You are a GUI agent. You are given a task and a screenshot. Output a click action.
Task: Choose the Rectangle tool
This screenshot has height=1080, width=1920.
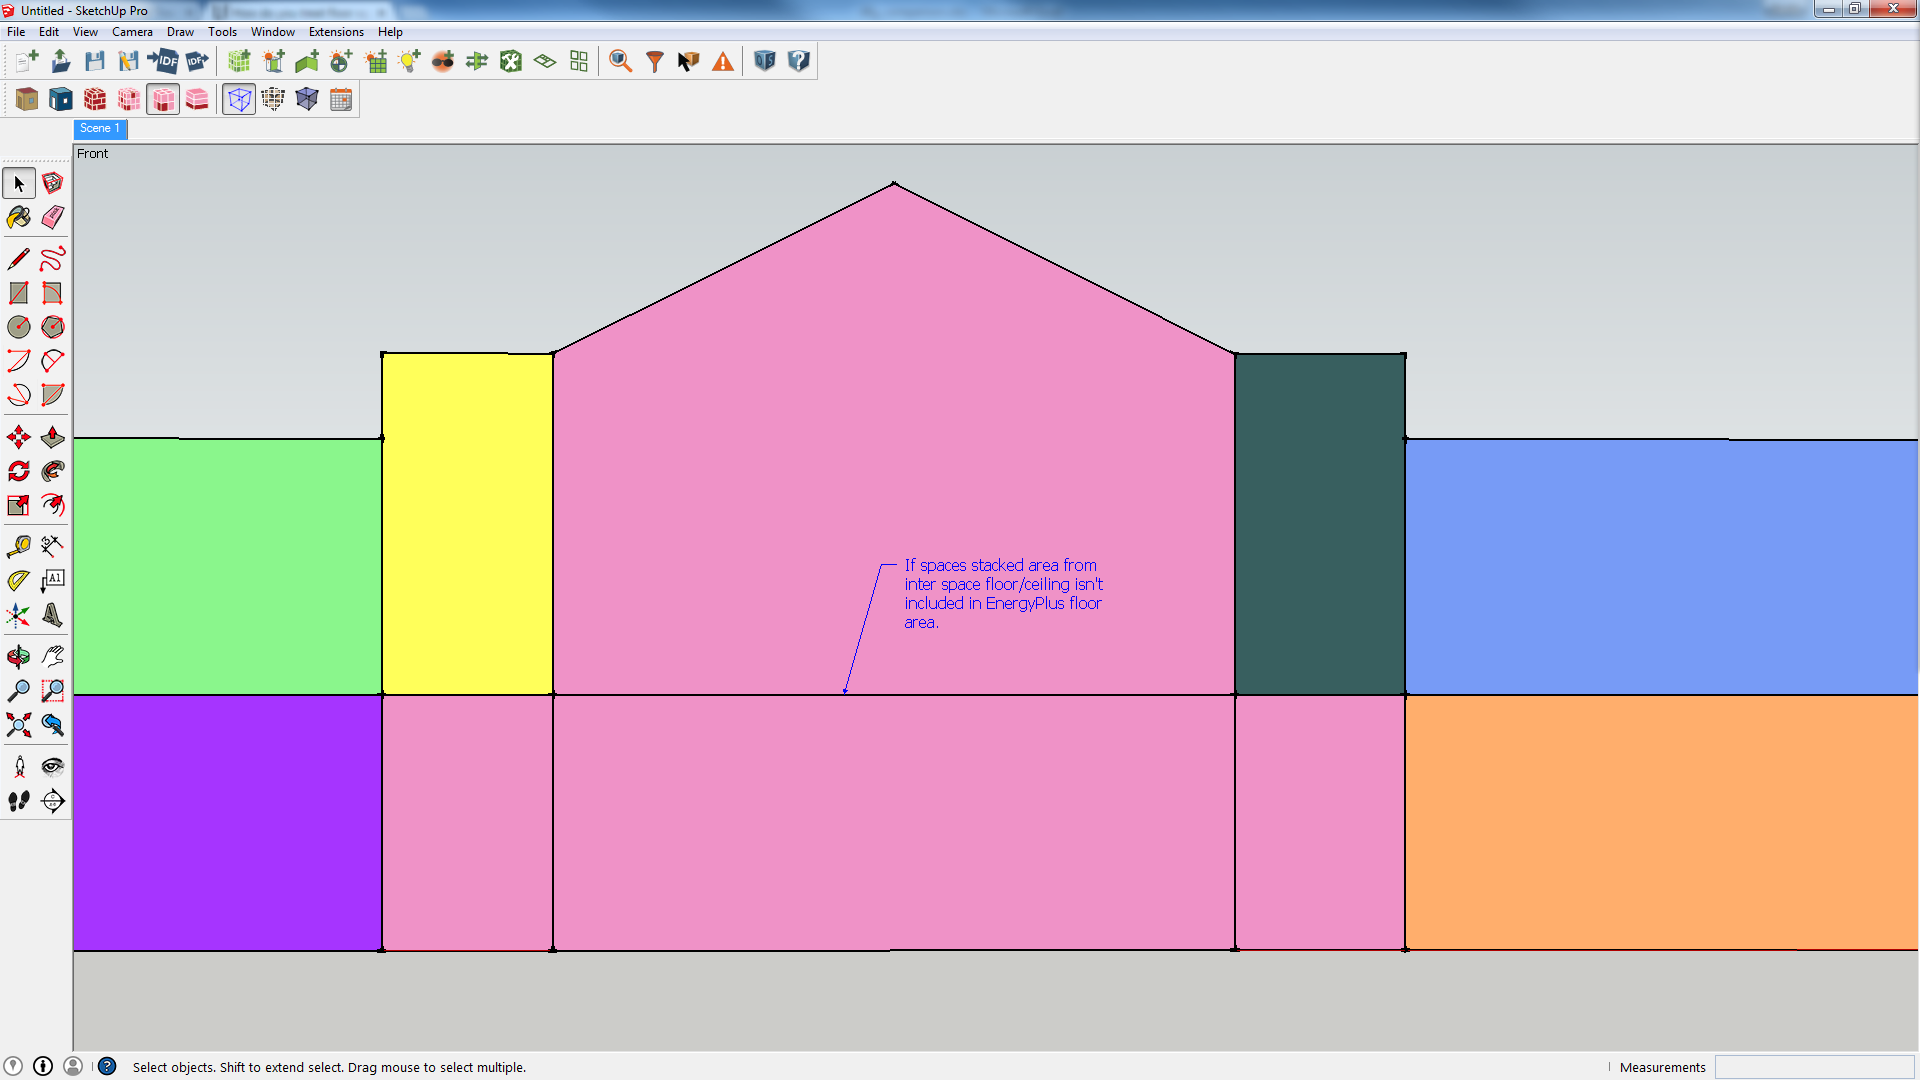pyautogui.click(x=19, y=293)
